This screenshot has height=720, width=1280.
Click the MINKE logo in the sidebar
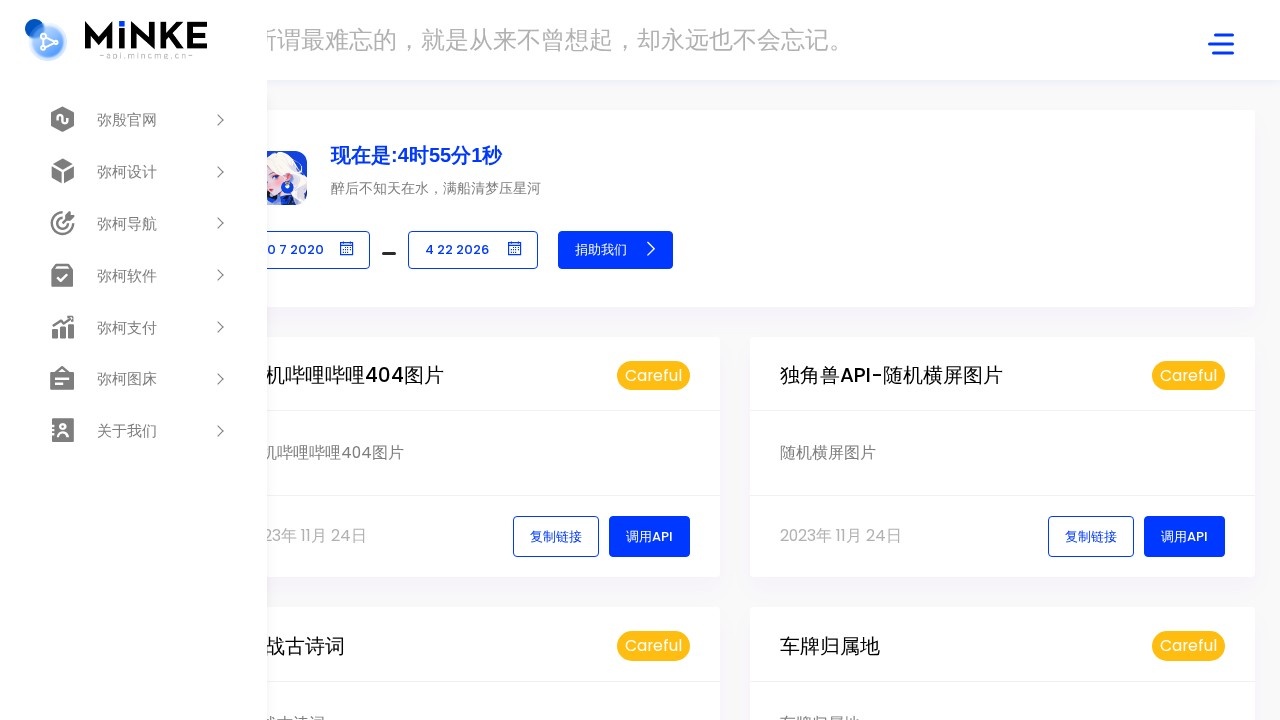click(116, 40)
